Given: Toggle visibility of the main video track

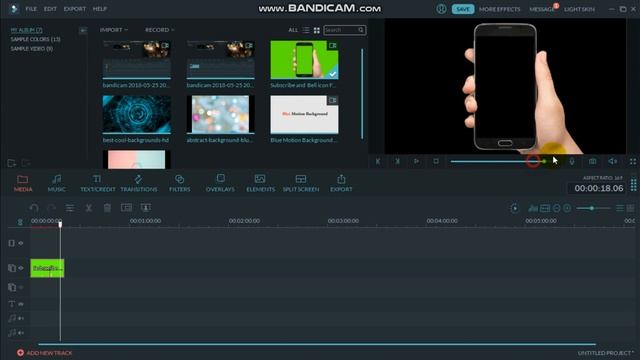Looking at the screenshot, I should 21,243.
